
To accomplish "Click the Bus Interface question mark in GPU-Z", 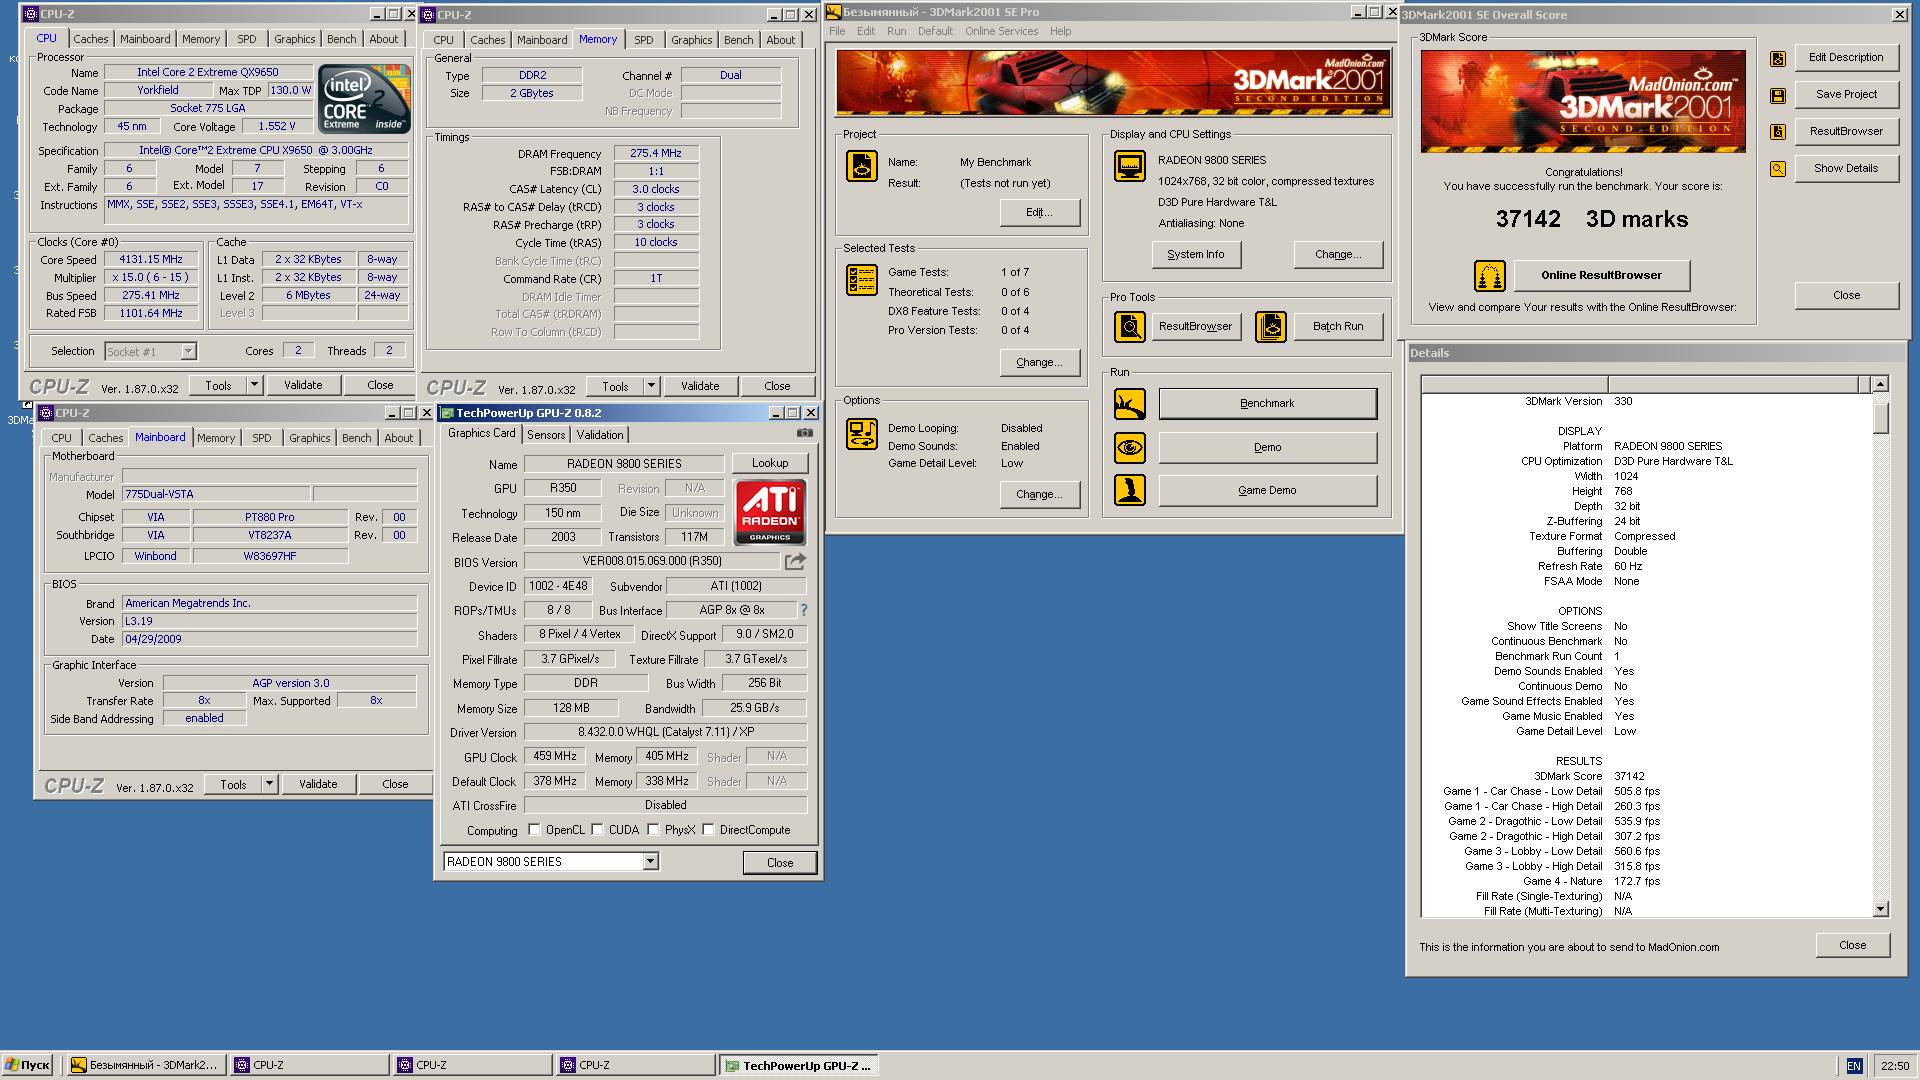I will [803, 610].
